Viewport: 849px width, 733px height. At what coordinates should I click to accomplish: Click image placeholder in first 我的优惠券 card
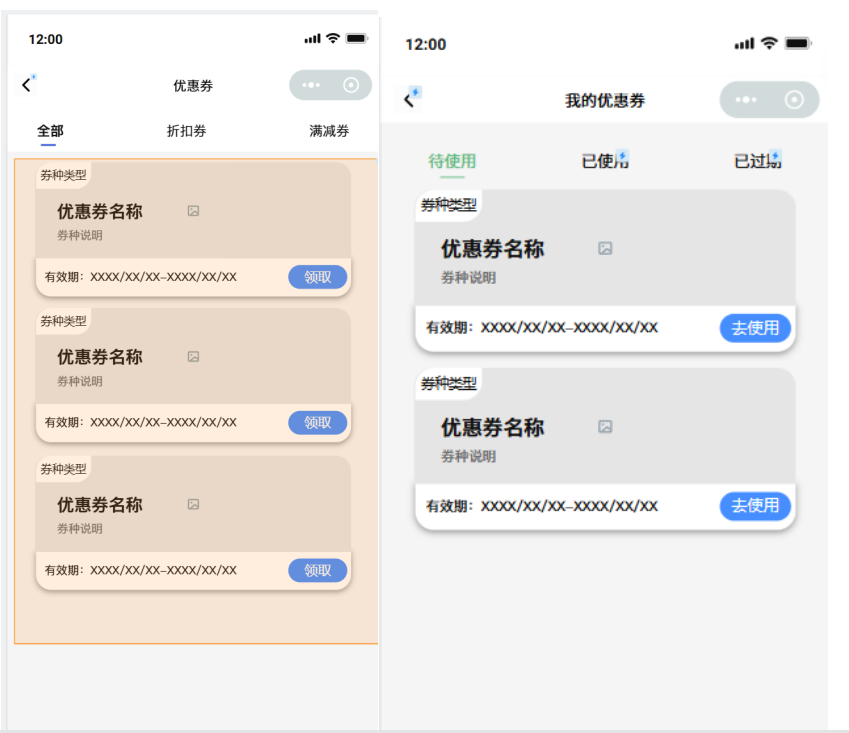point(605,248)
